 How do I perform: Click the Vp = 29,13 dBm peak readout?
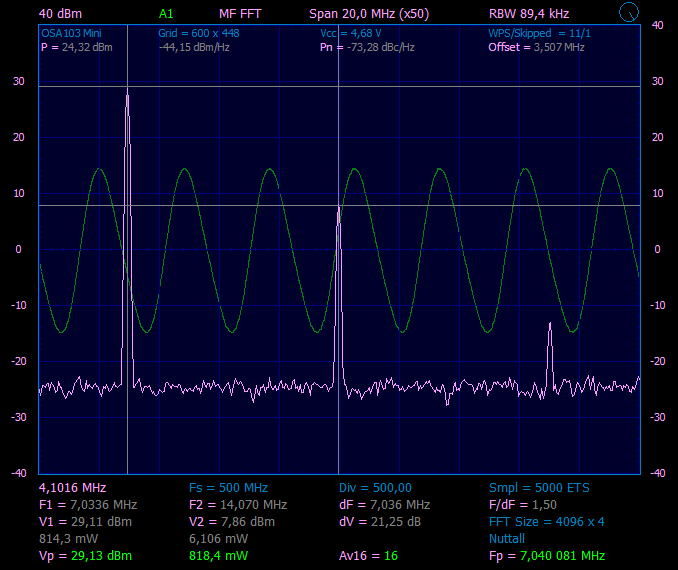coord(85,555)
